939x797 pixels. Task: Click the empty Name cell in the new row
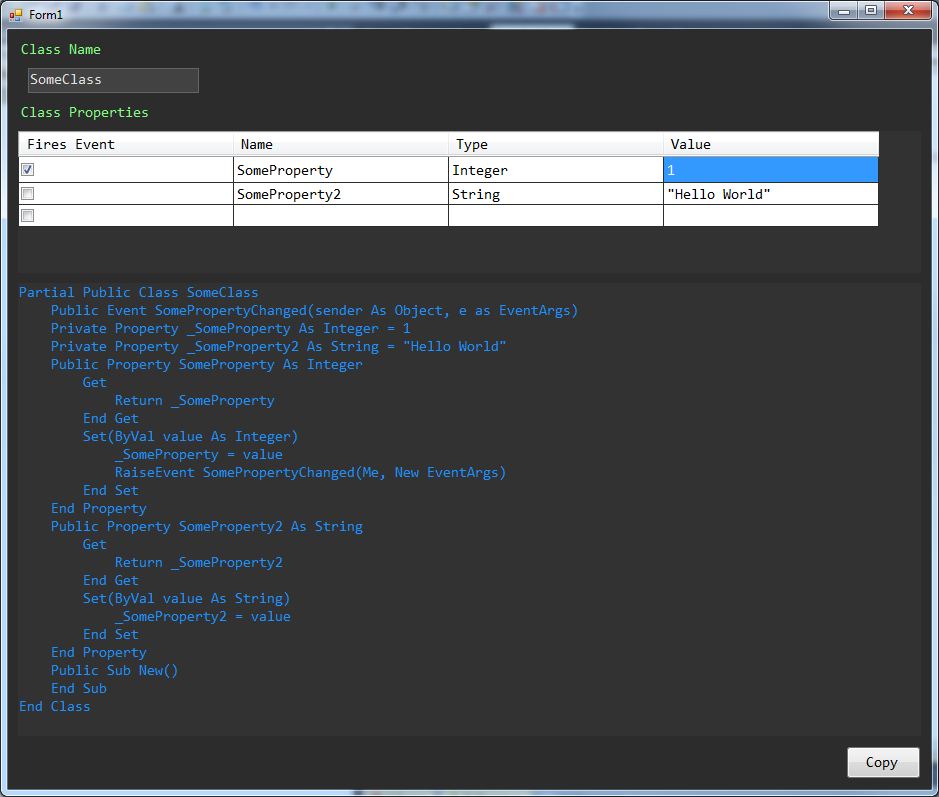click(341, 216)
